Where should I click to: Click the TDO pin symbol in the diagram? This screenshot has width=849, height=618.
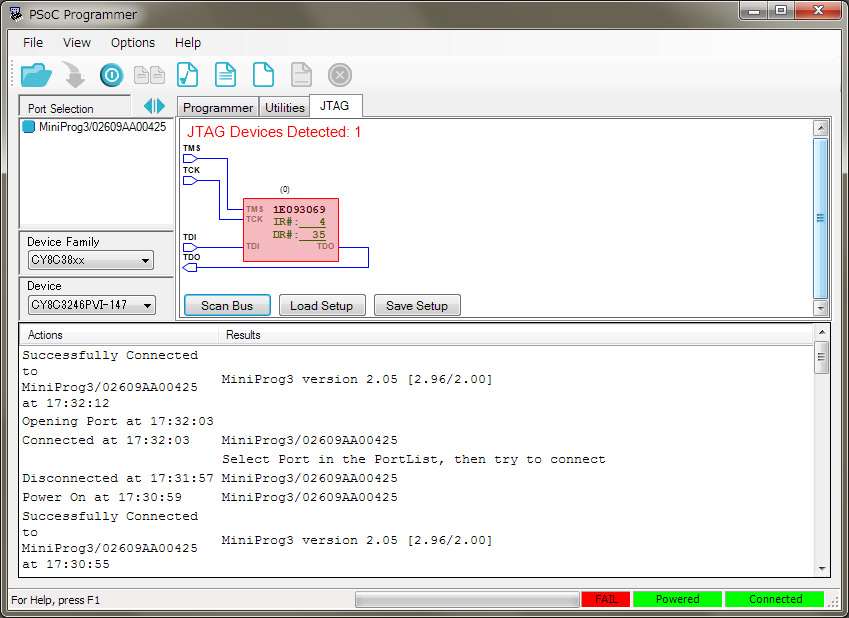(x=190, y=267)
